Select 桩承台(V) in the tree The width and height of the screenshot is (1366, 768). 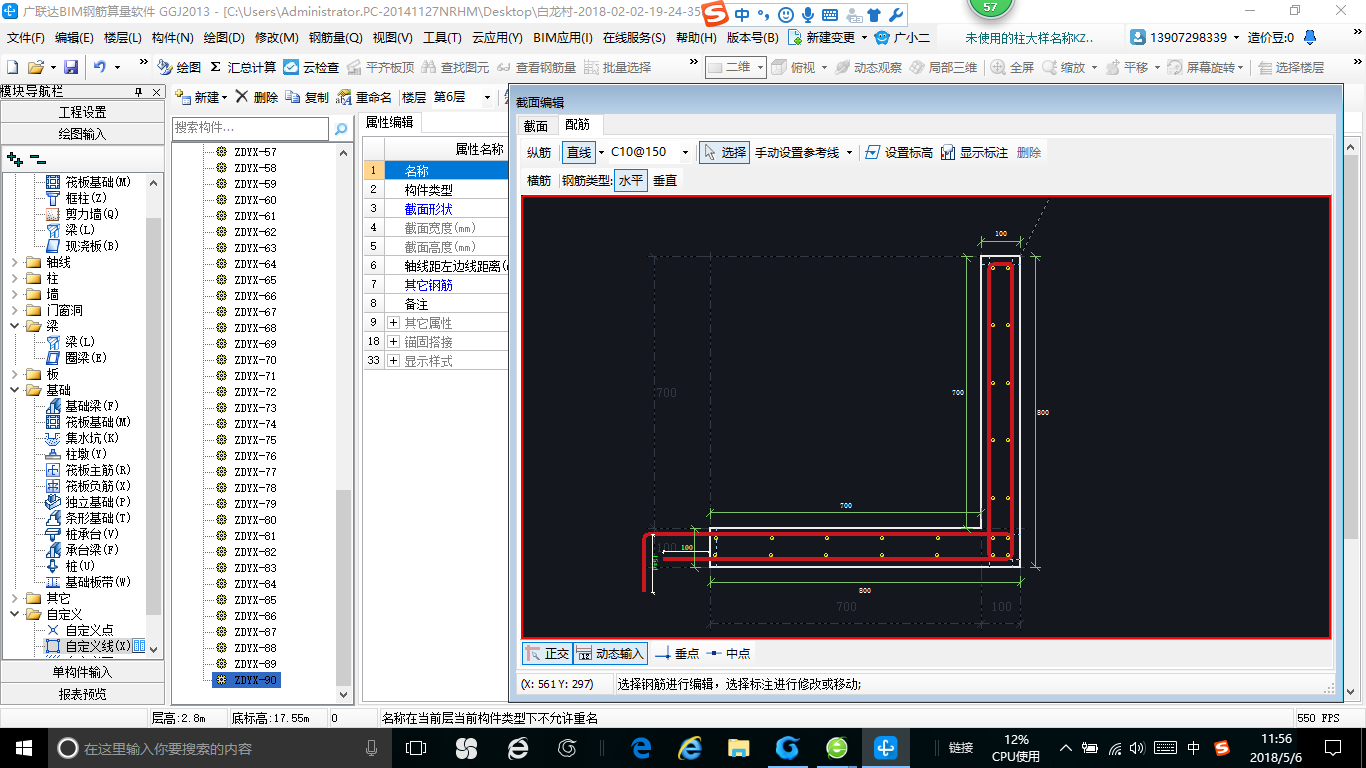[82, 534]
